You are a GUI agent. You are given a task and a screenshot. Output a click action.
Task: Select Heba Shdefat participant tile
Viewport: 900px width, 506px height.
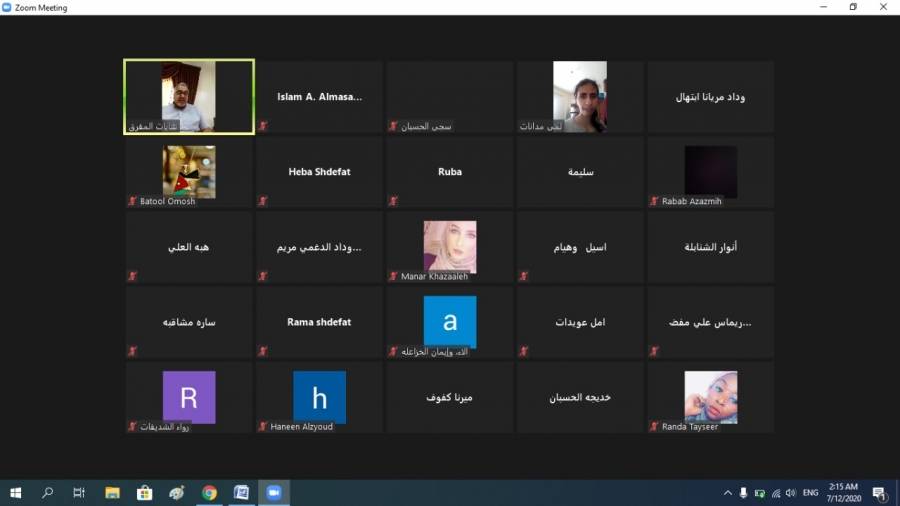coord(319,172)
